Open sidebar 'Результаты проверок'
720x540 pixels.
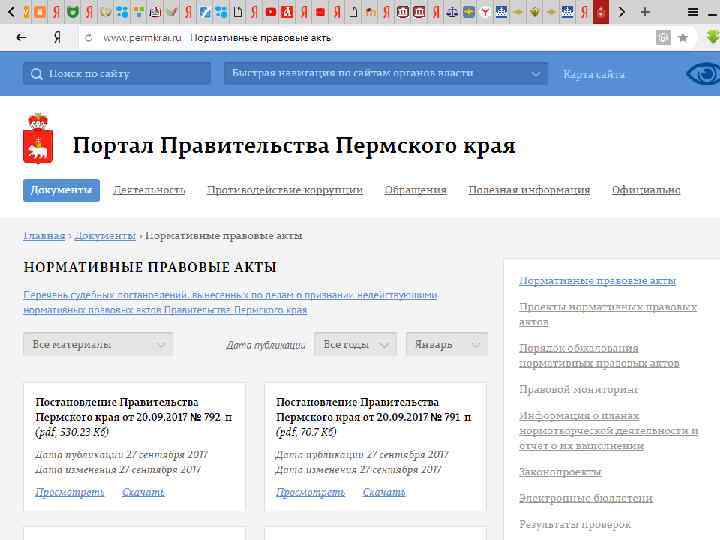[x=575, y=524]
